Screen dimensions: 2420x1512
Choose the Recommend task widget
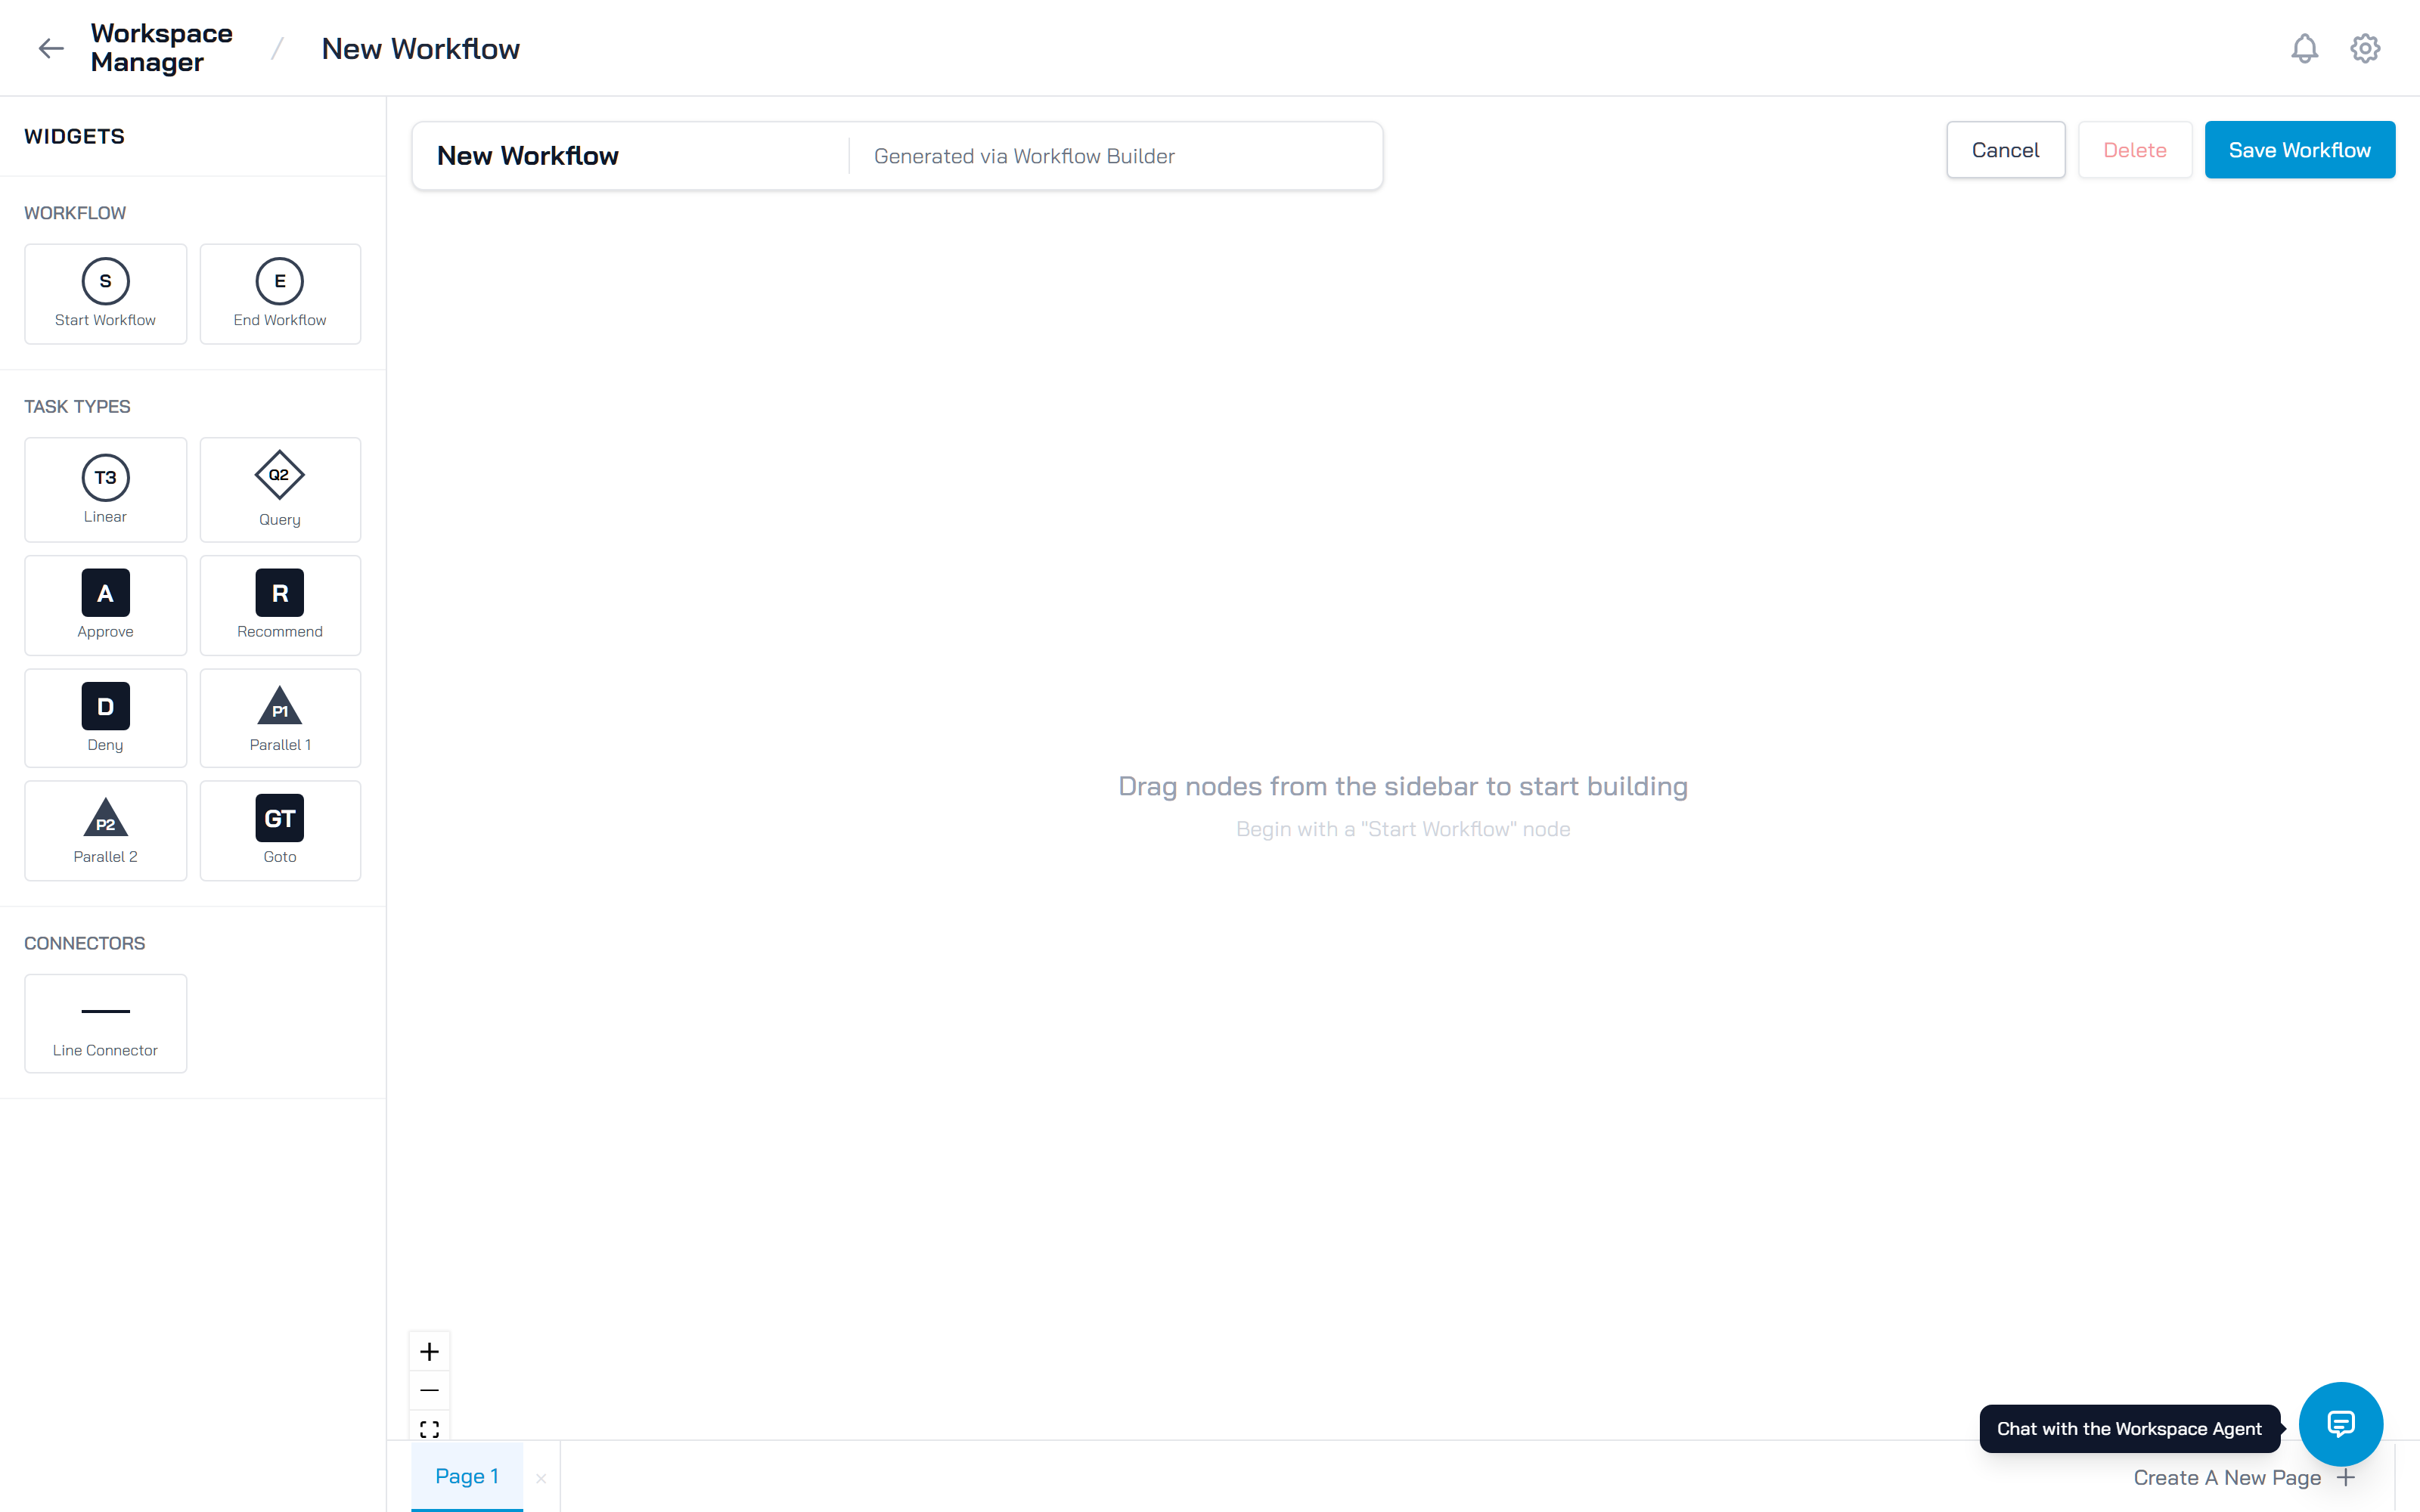[280, 605]
